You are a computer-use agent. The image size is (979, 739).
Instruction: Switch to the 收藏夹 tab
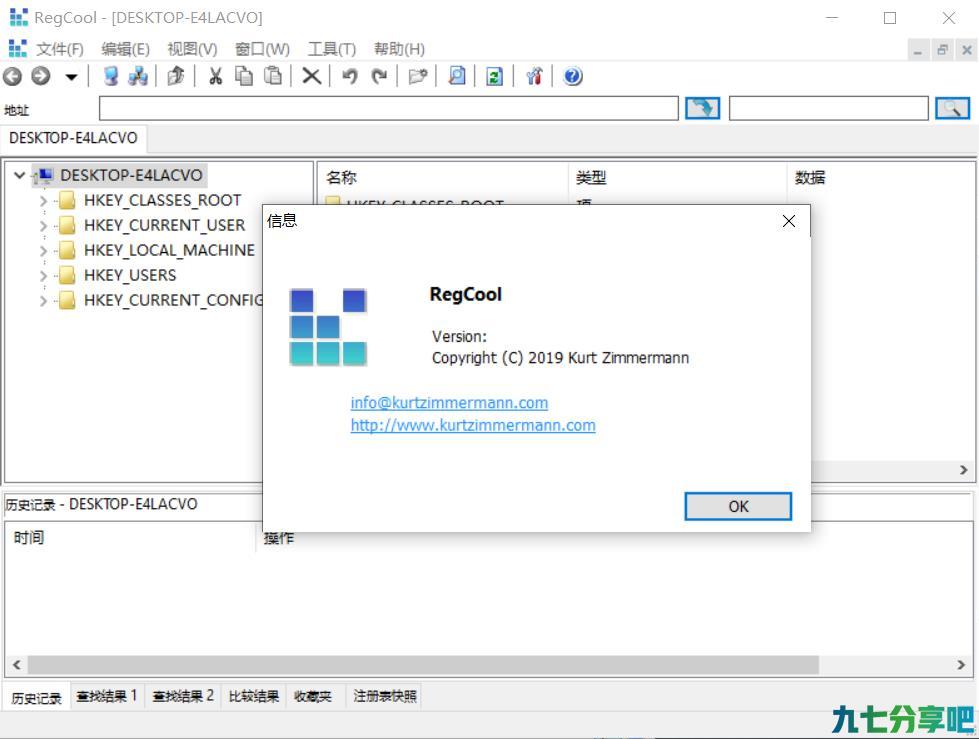click(x=313, y=696)
